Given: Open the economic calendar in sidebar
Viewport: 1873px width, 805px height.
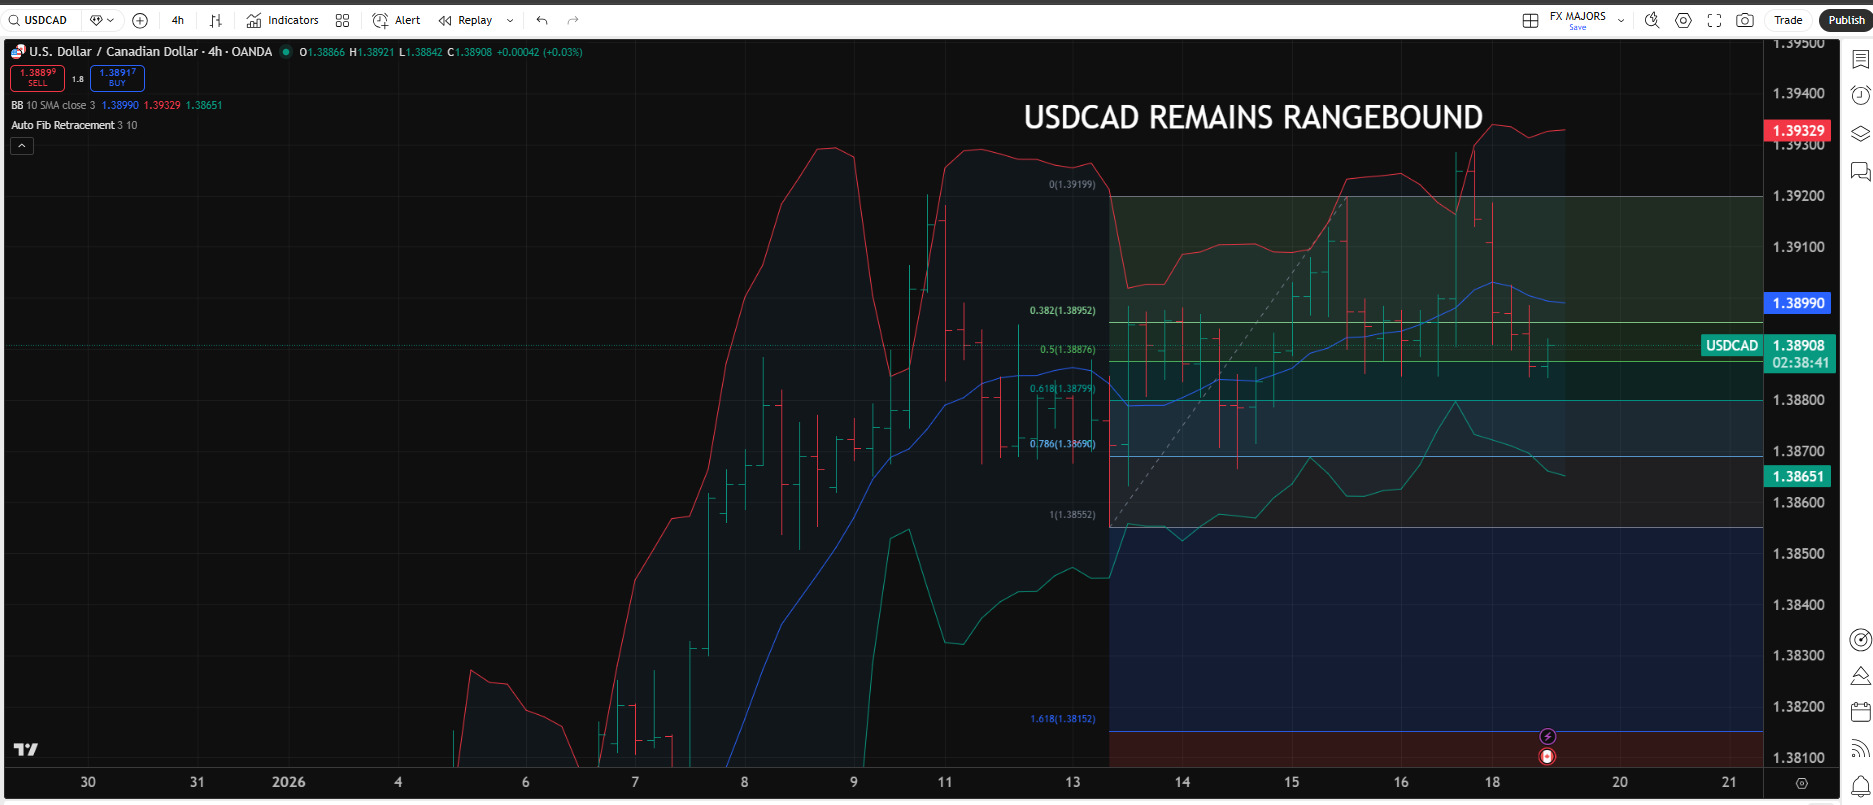Looking at the screenshot, I should (x=1860, y=712).
